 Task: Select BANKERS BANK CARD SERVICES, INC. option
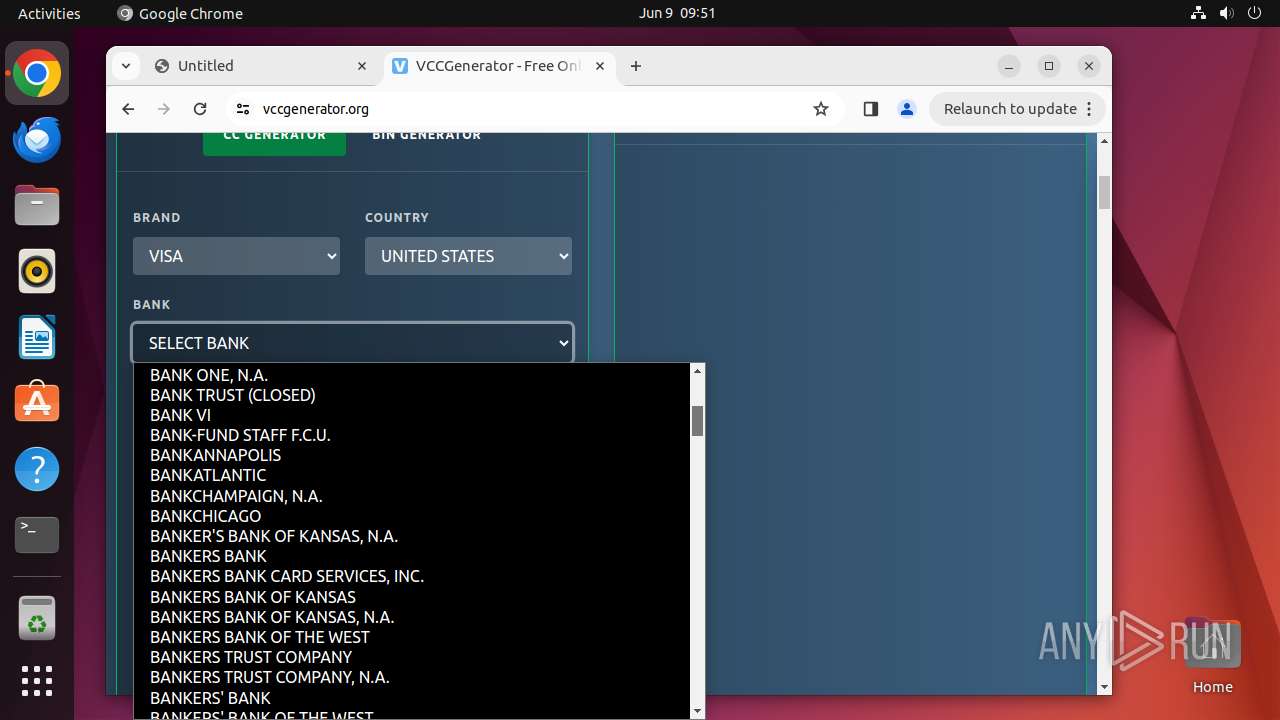[x=412, y=576]
